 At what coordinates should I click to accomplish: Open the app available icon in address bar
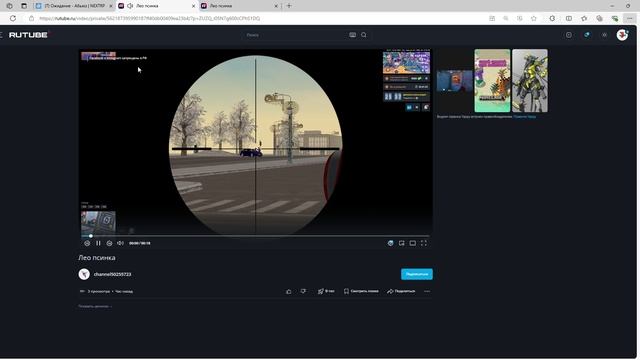point(492,18)
